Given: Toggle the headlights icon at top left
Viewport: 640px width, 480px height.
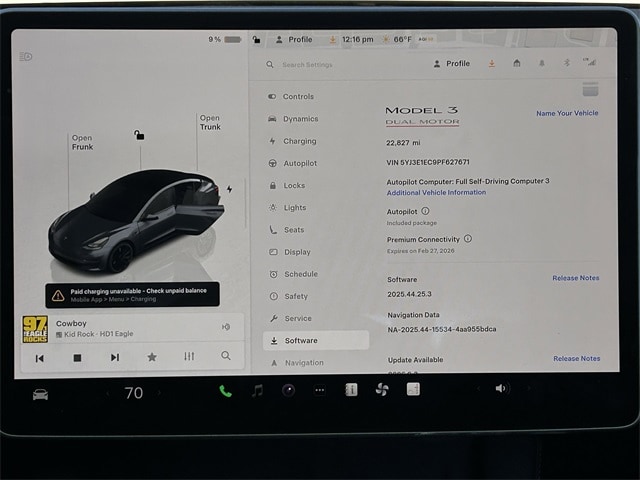Looking at the screenshot, I should (26, 57).
